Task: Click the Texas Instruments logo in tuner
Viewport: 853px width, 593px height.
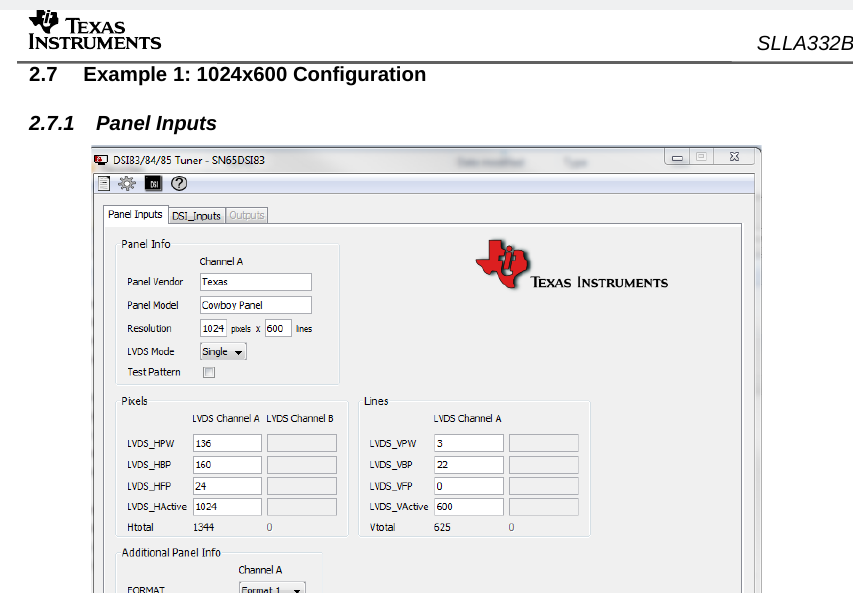Action: (572, 265)
